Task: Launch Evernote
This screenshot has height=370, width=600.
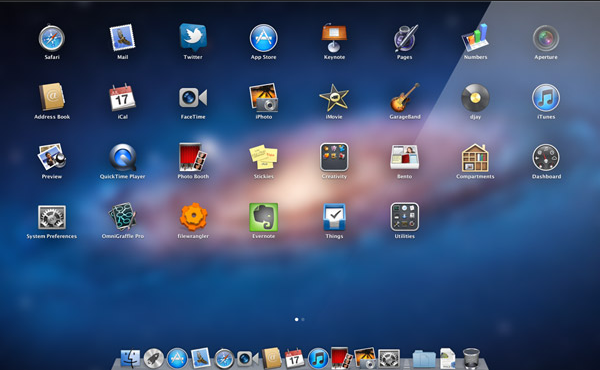Action: (x=264, y=217)
